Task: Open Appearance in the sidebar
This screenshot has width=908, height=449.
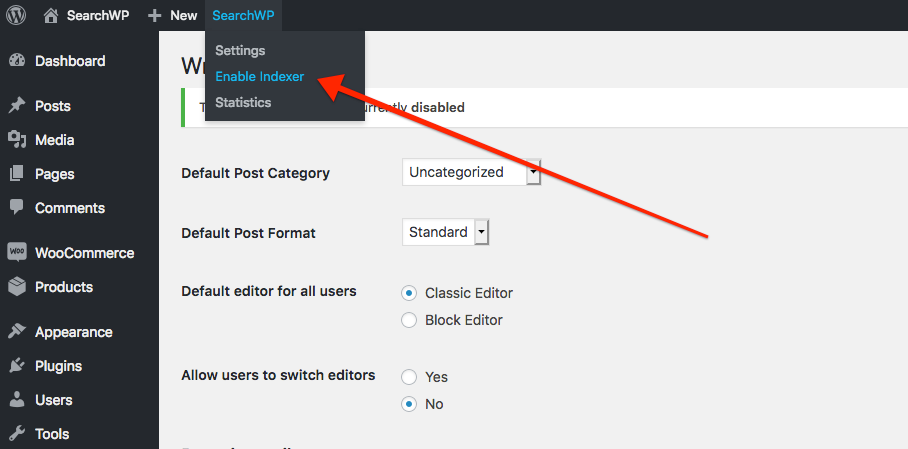Action: pos(74,332)
